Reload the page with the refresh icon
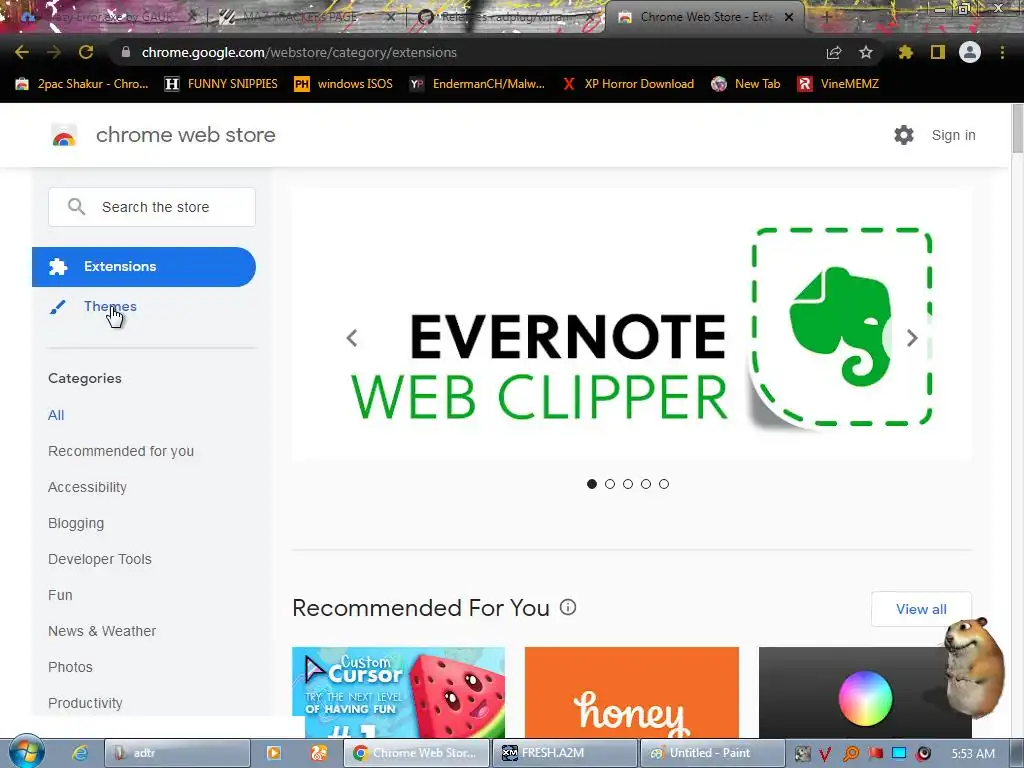 (86, 52)
